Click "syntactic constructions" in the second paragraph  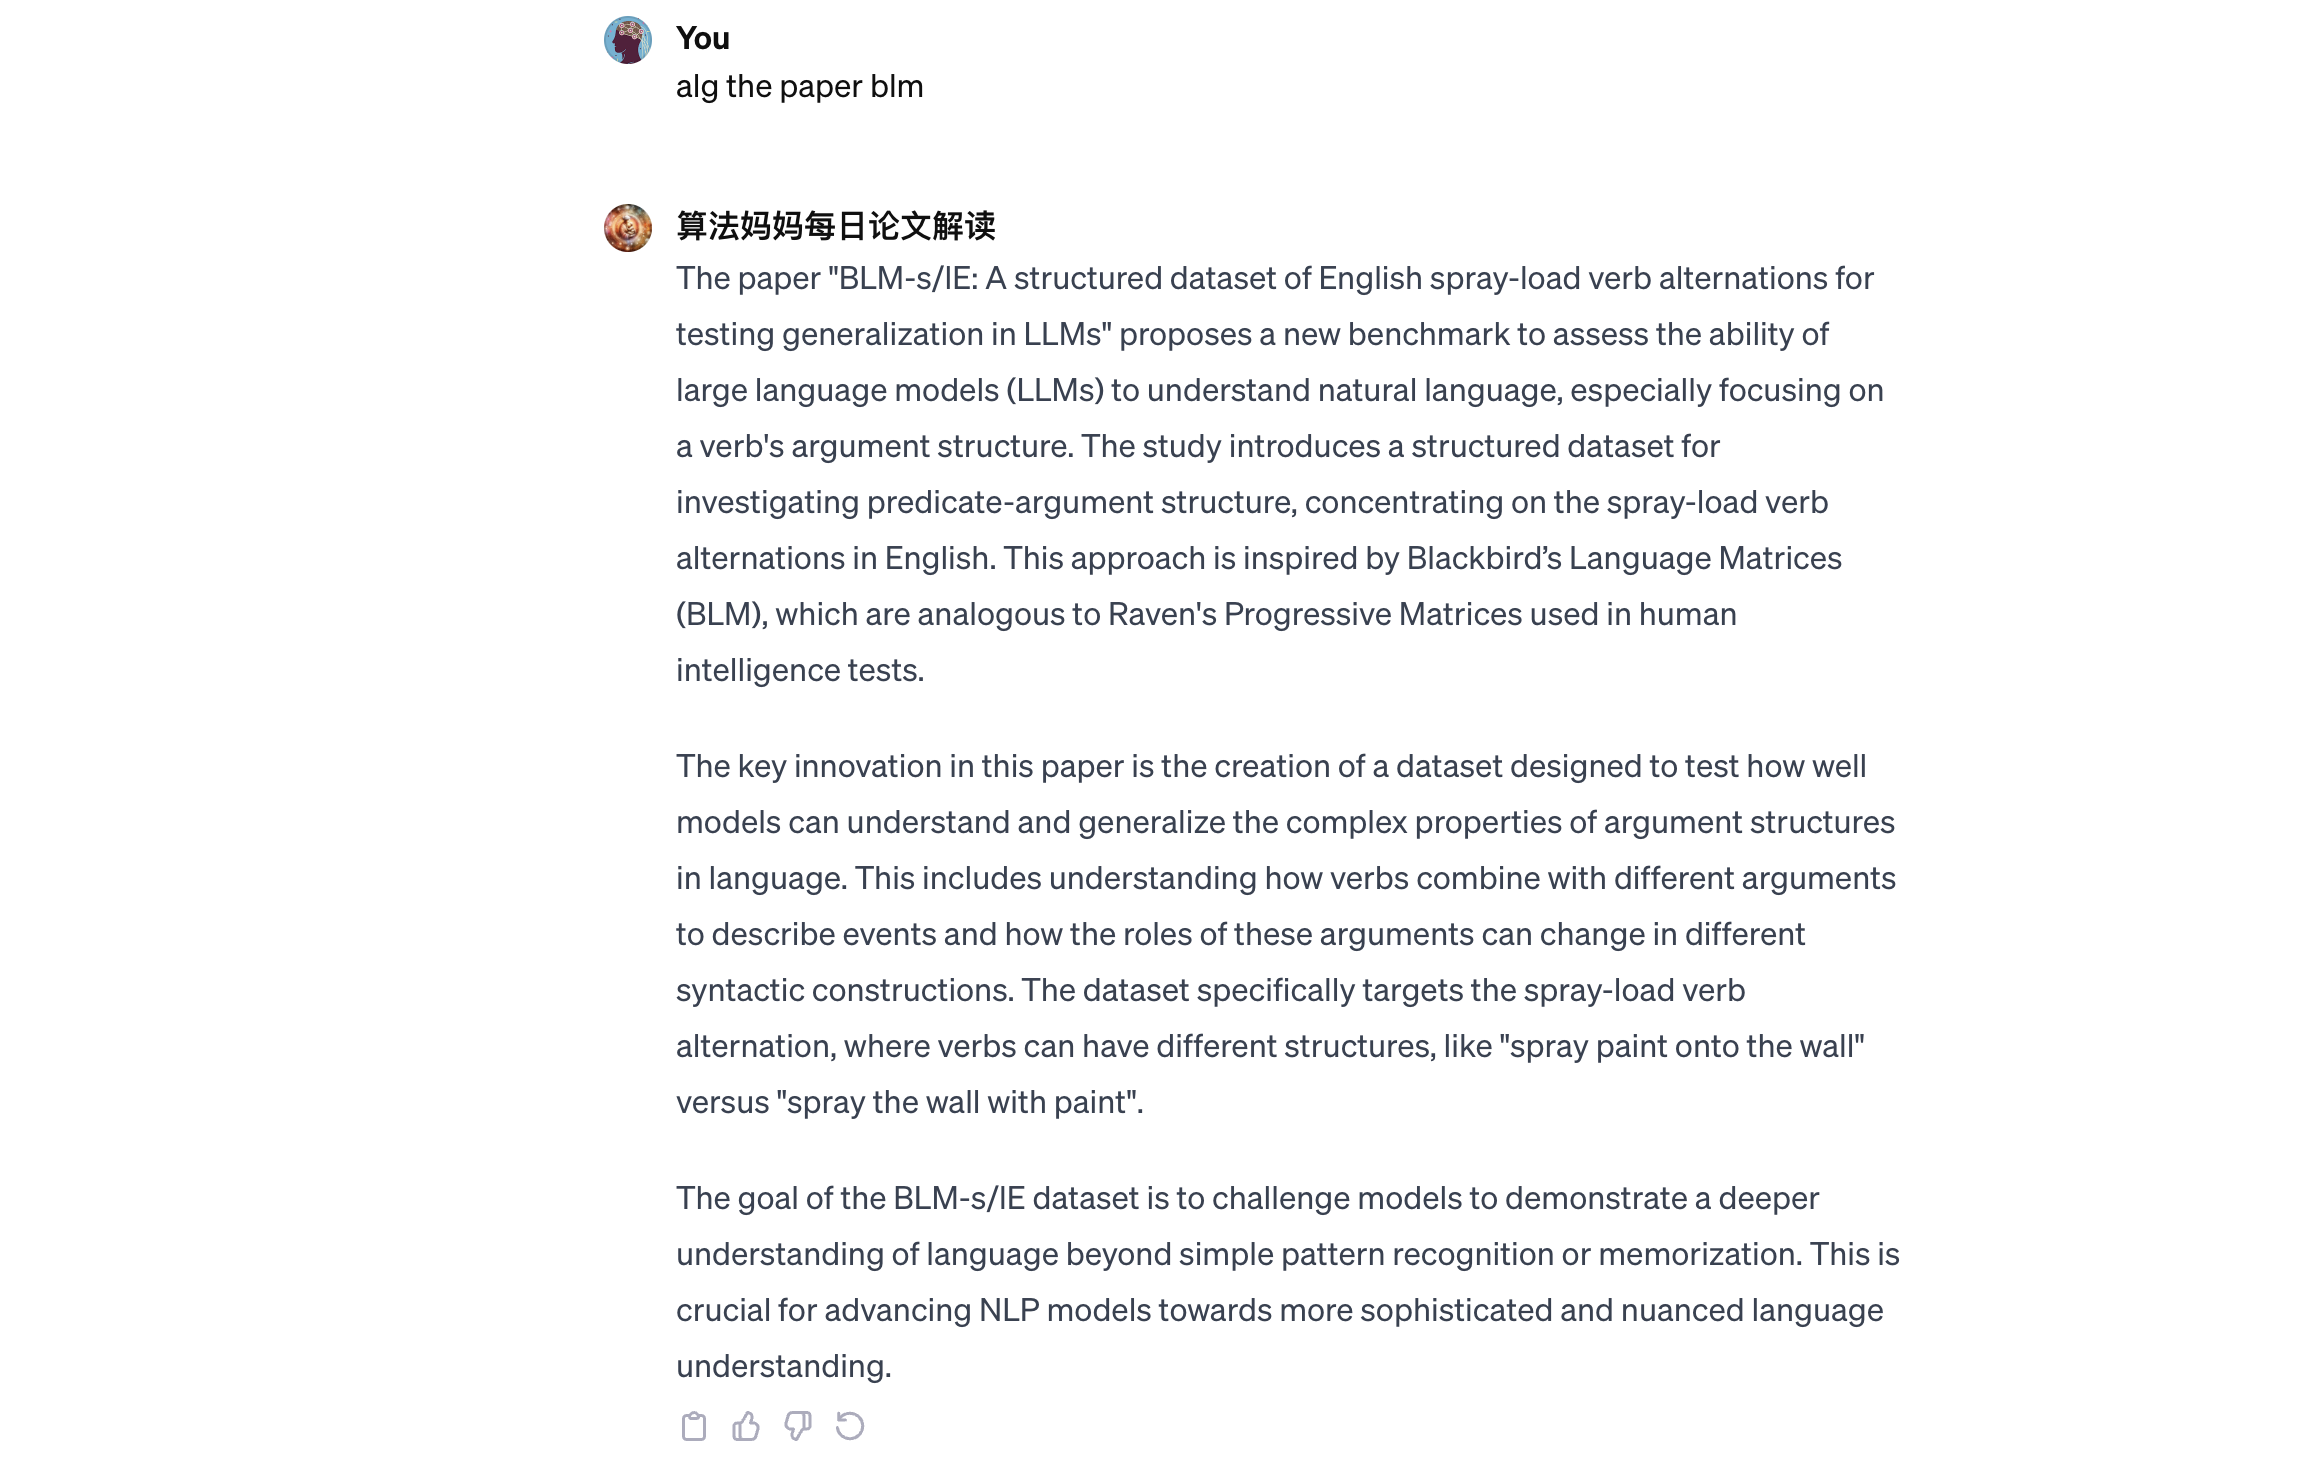846,990
